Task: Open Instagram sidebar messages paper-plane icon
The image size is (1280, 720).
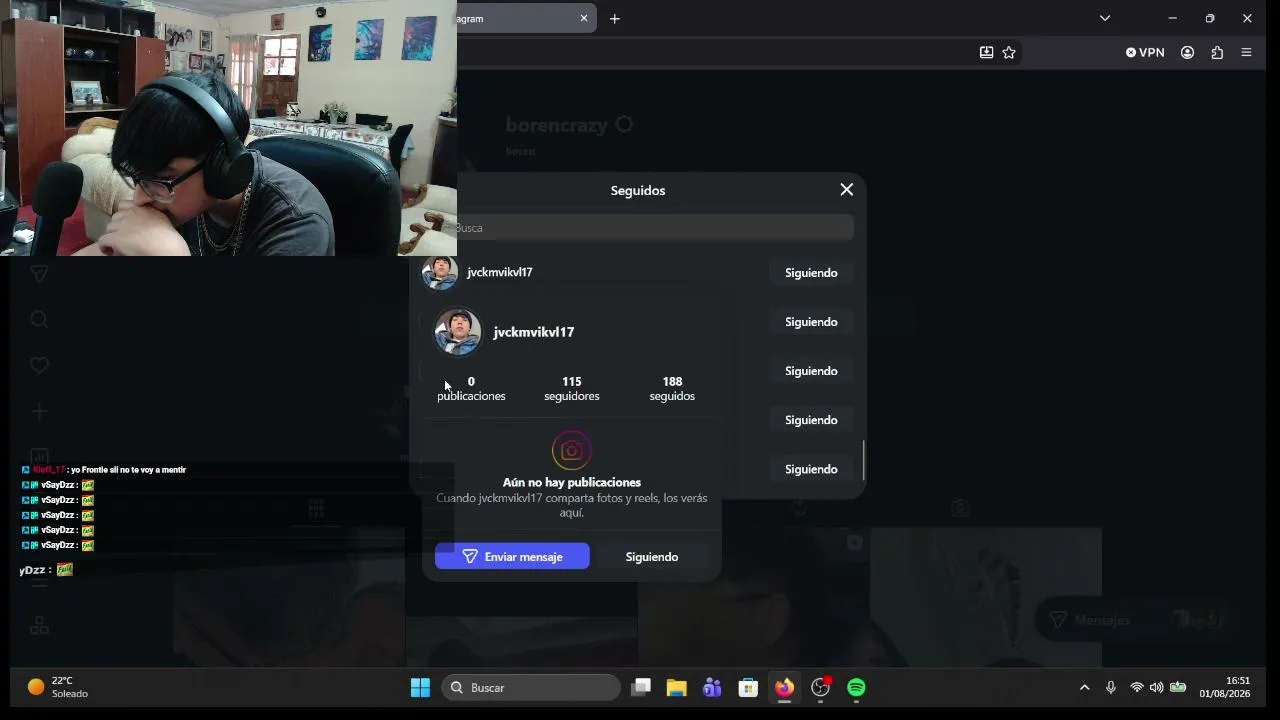Action: click(x=39, y=273)
